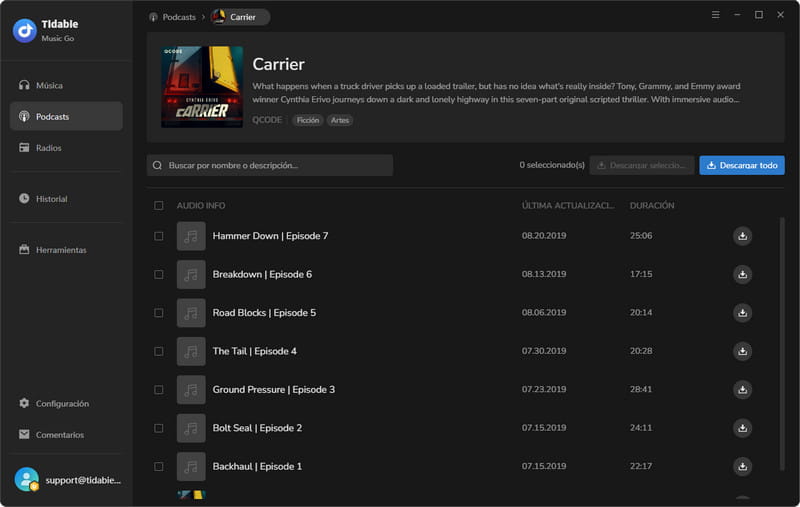
Task: Click the date 08.20.2019
Action: pos(544,236)
